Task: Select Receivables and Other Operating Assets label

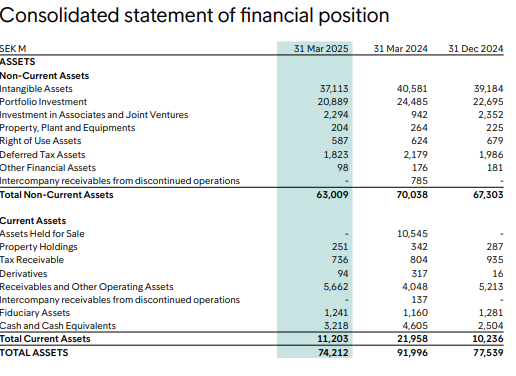Action: click(87, 287)
